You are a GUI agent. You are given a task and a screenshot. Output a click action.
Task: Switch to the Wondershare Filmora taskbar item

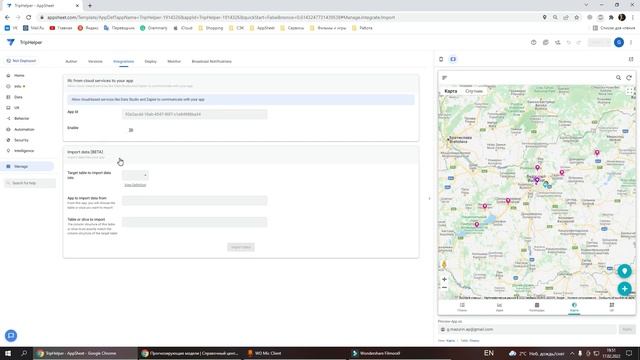click(x=376, y=353)
